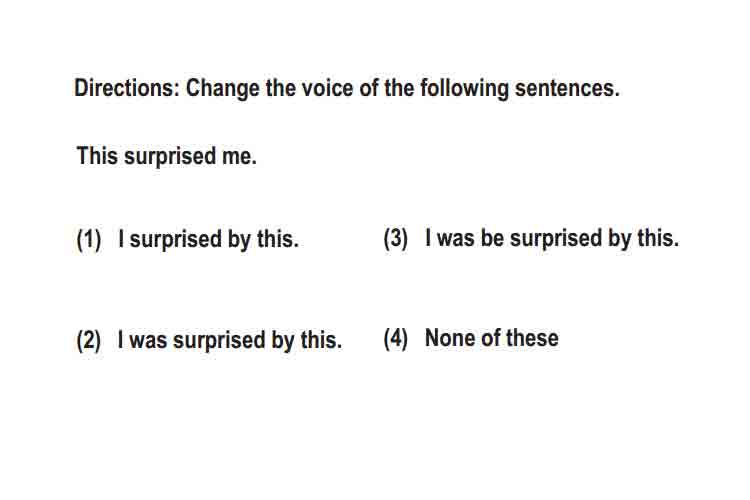
Task: Click the (4) option number
Action: pyautogui.click(x=396, y=338)
